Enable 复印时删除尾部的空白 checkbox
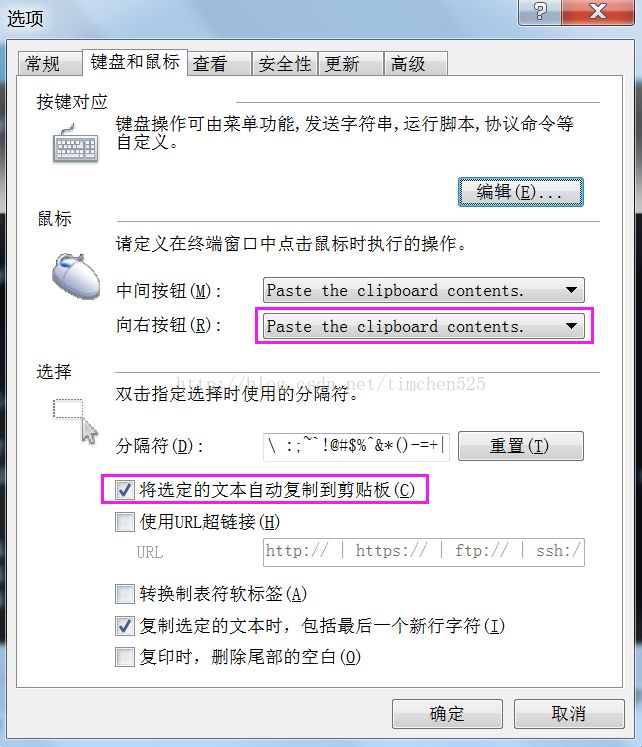The image size is (642, 747). (x=125, y=657)
